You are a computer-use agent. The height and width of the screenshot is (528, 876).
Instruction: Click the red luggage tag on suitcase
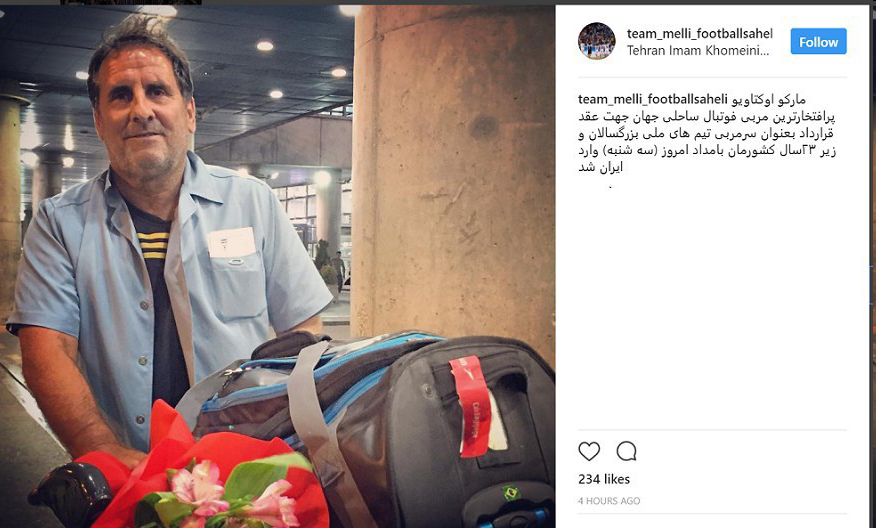[472, 406]
